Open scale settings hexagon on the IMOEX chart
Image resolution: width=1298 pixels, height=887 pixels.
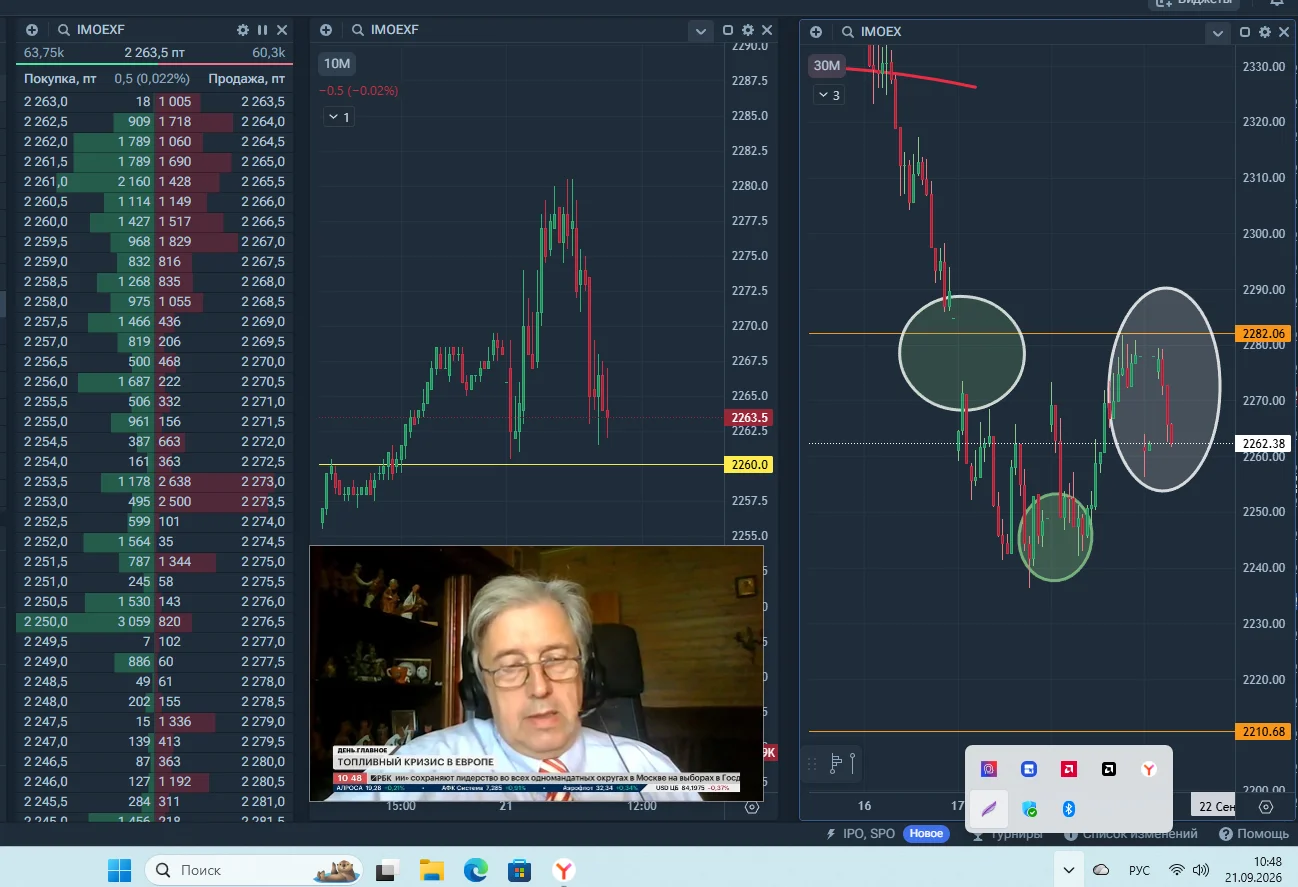click(x=1266, y=807)
